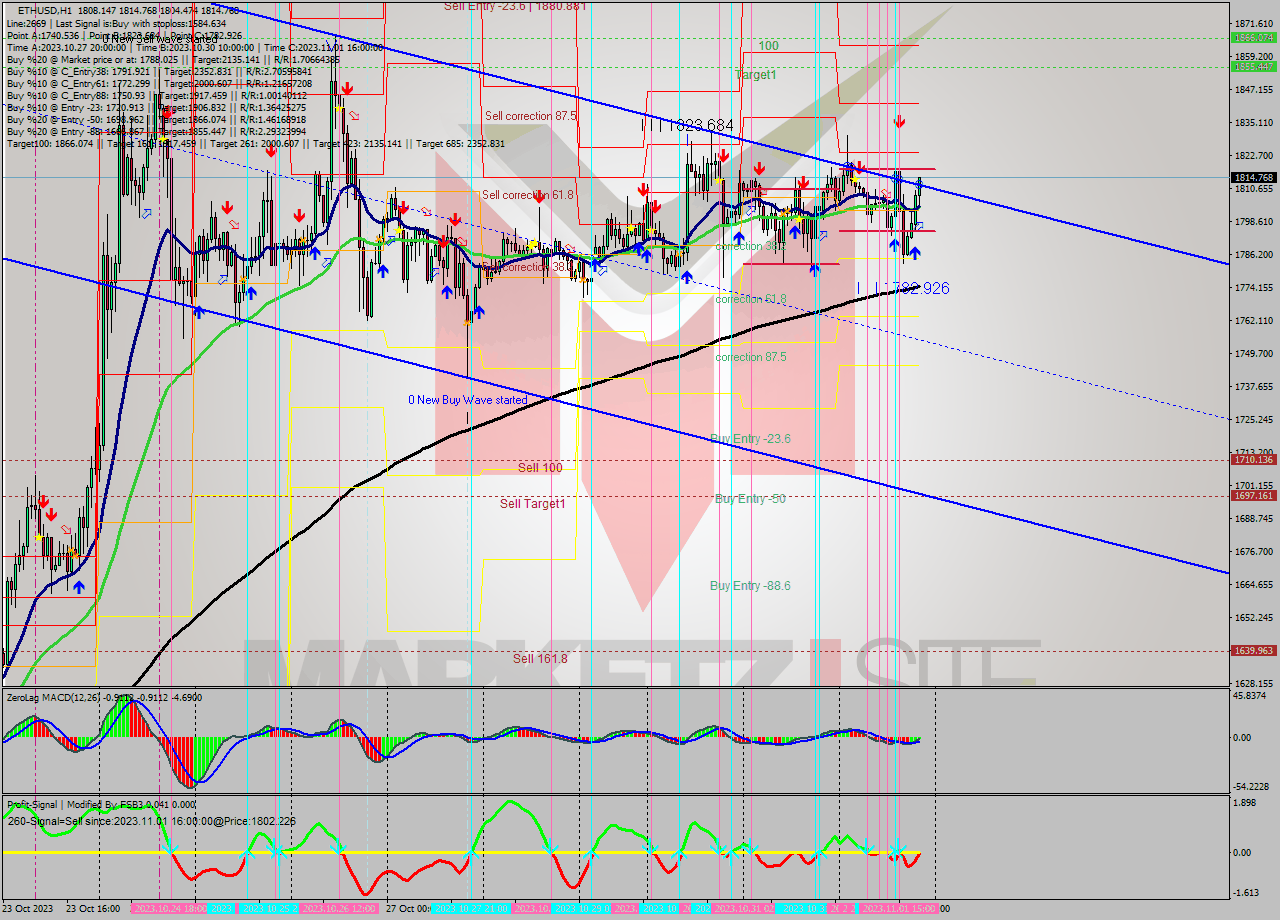This screenshot has width=1280, height=920.
Task: Click the red sell arrow above the latest candles
Action: (900, 121)
